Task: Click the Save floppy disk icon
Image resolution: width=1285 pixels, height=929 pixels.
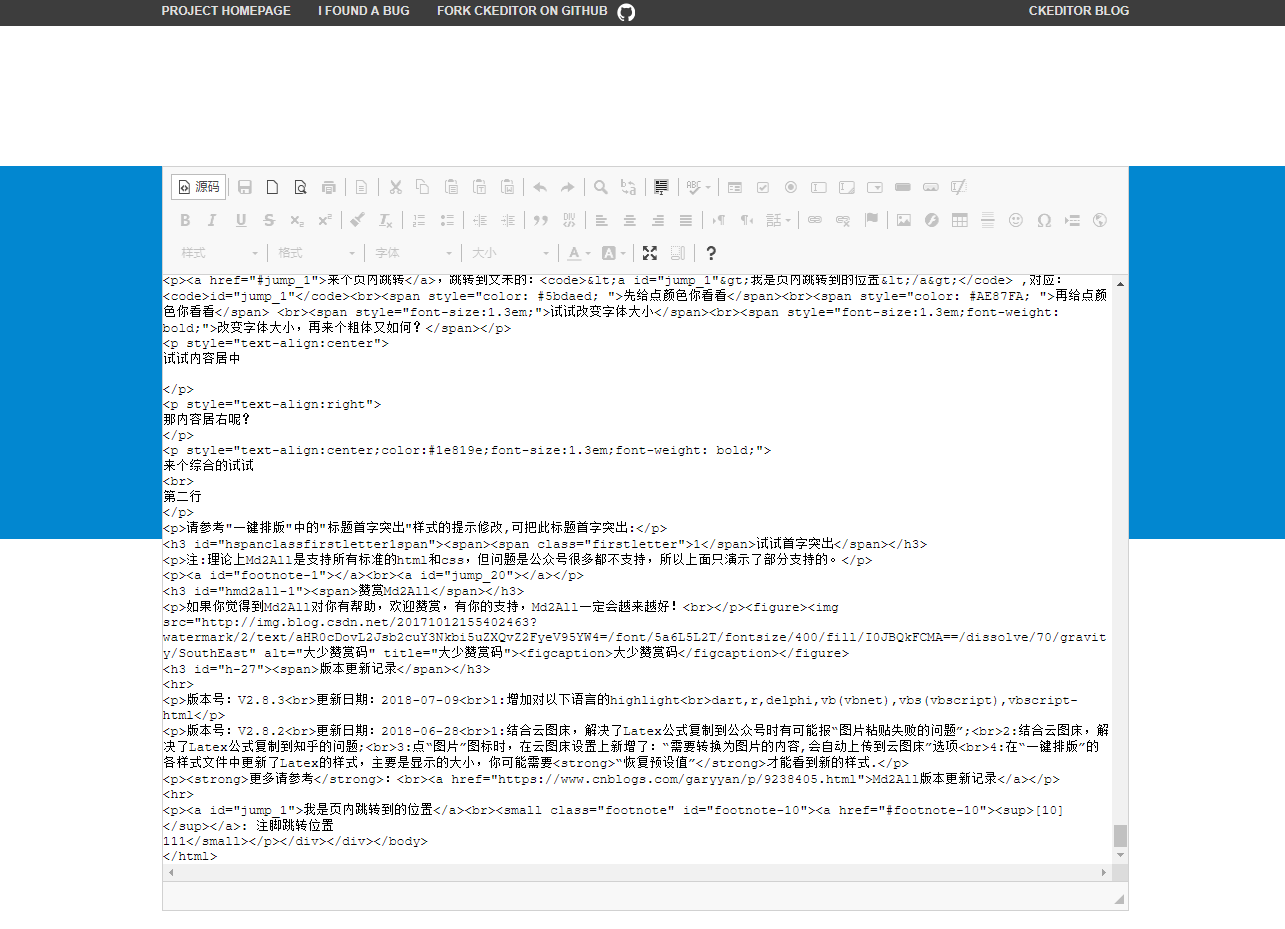Action: (x=244, y=187)
